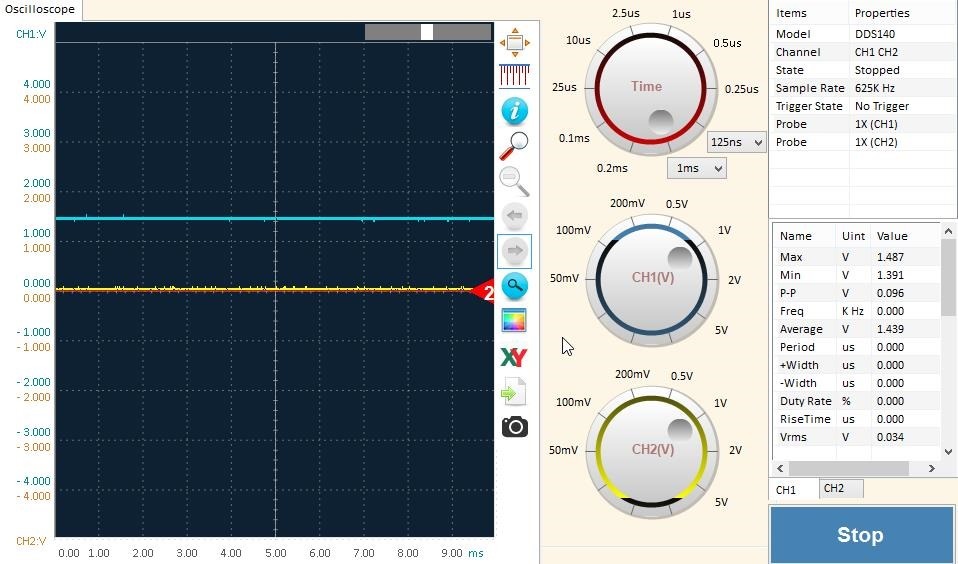Set CH1 voltage to the 2V mark

734,281
